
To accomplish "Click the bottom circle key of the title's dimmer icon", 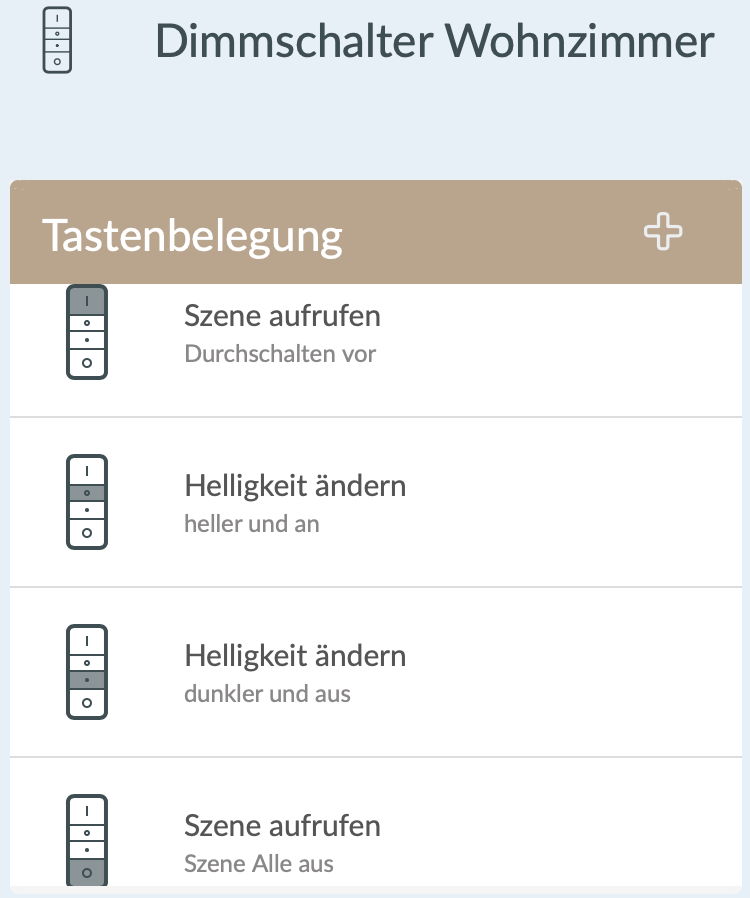I will [x=58, y=62].
